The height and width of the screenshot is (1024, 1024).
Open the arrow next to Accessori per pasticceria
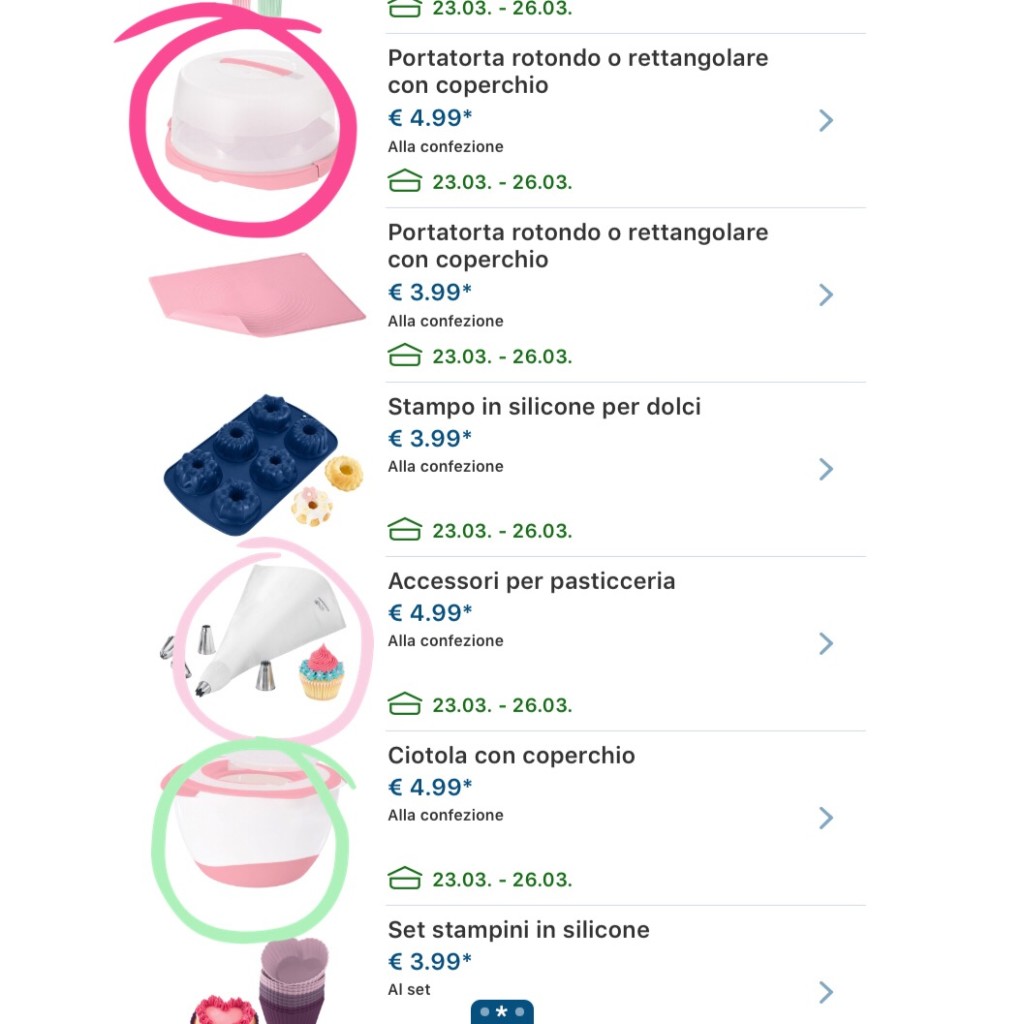pyautogui.click(x=826, y=643)
